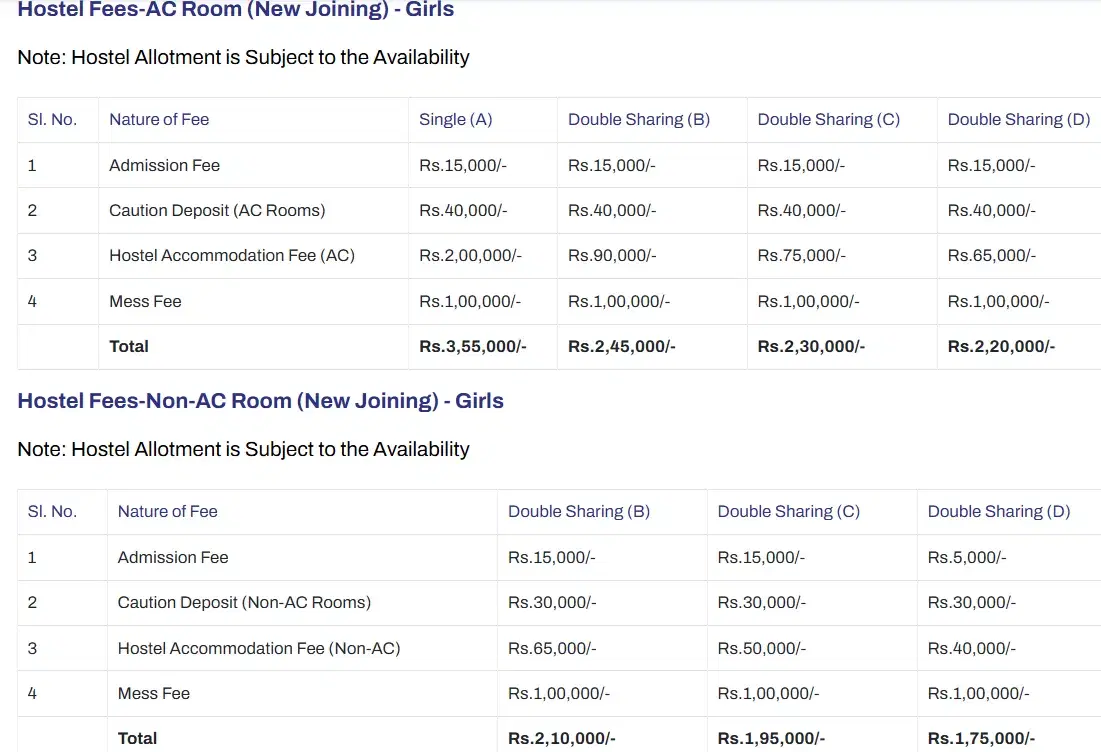Screen dimensions: 1101x752
Task: Click Double Sharing (B) header in AC table
Action: point(638,119)
